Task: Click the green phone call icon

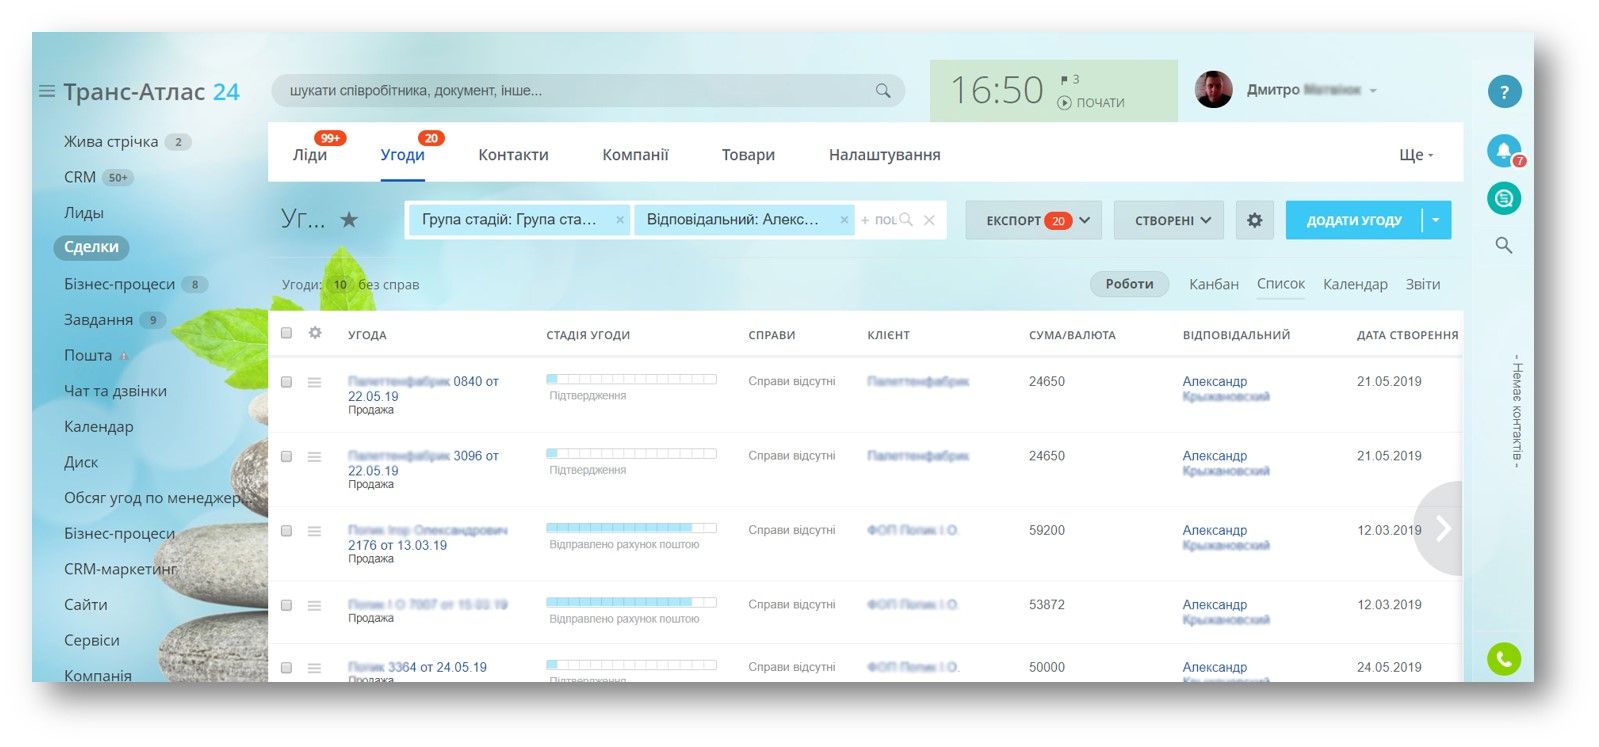Action: (1503, 658)
